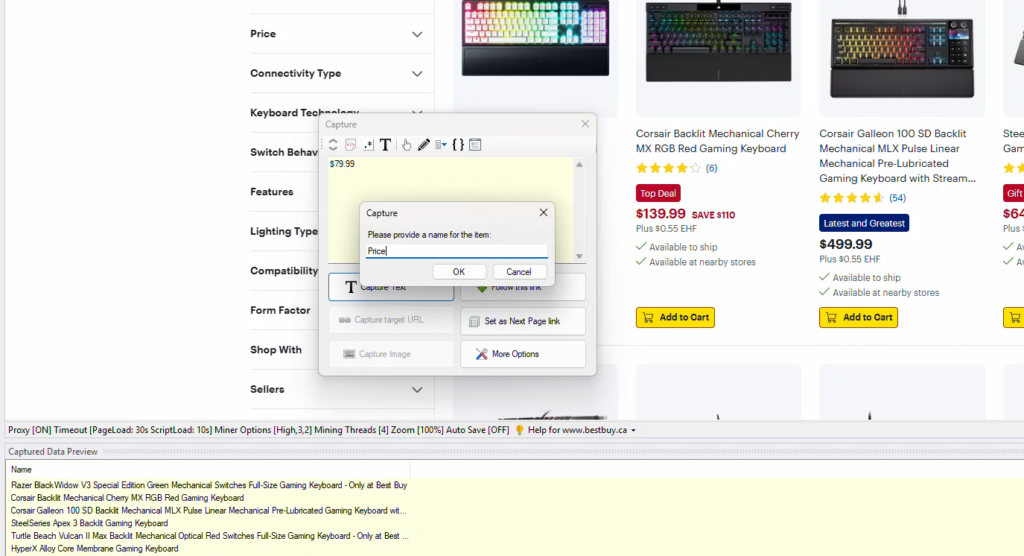Open the Features filter section

pyautogui.click(x=272, y=192)
